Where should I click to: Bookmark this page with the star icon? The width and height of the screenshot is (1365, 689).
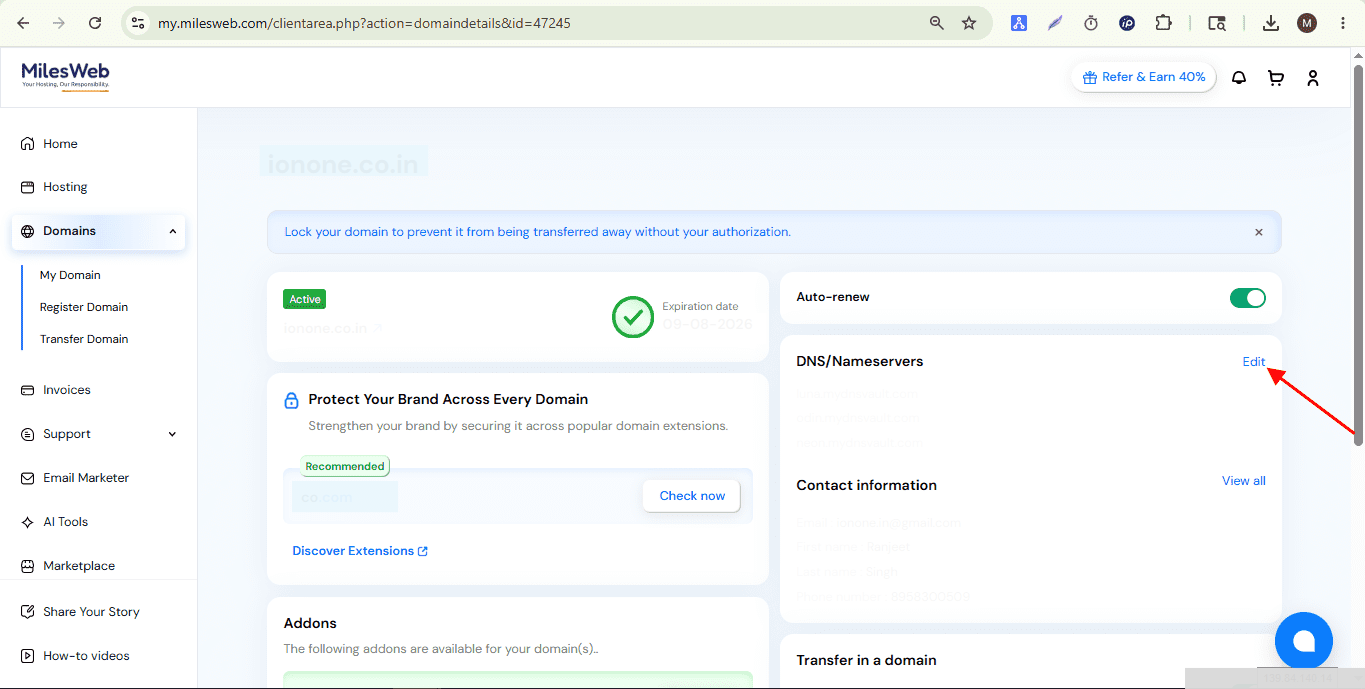969,23
